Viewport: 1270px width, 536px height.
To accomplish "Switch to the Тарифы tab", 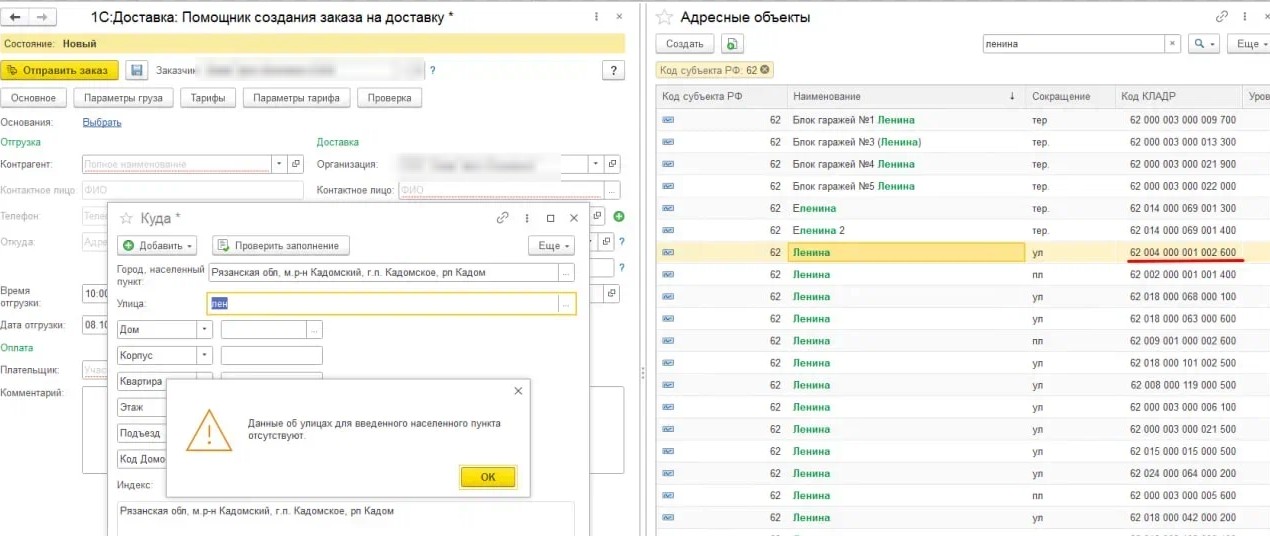I will pos(208,97).
